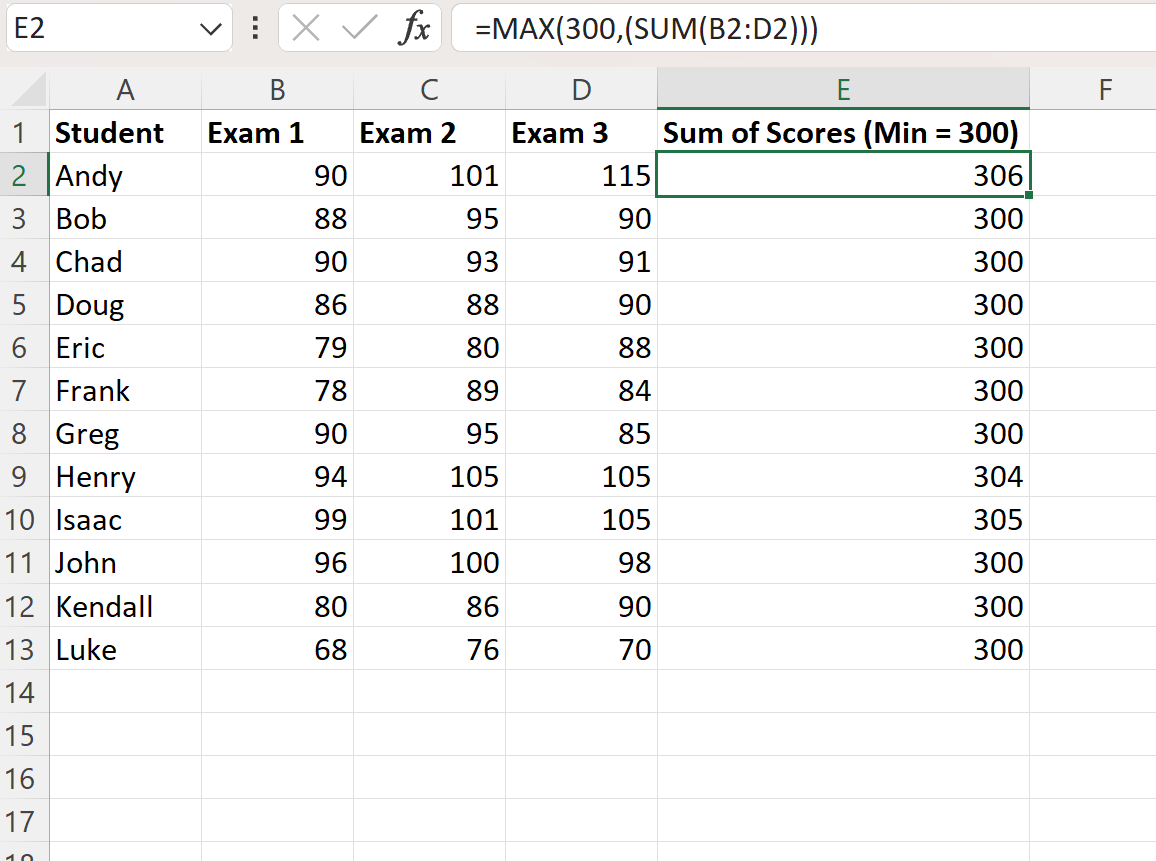Select column A header
The width and height of the screenshot is (1156, 861).
(x=125, y=90)
